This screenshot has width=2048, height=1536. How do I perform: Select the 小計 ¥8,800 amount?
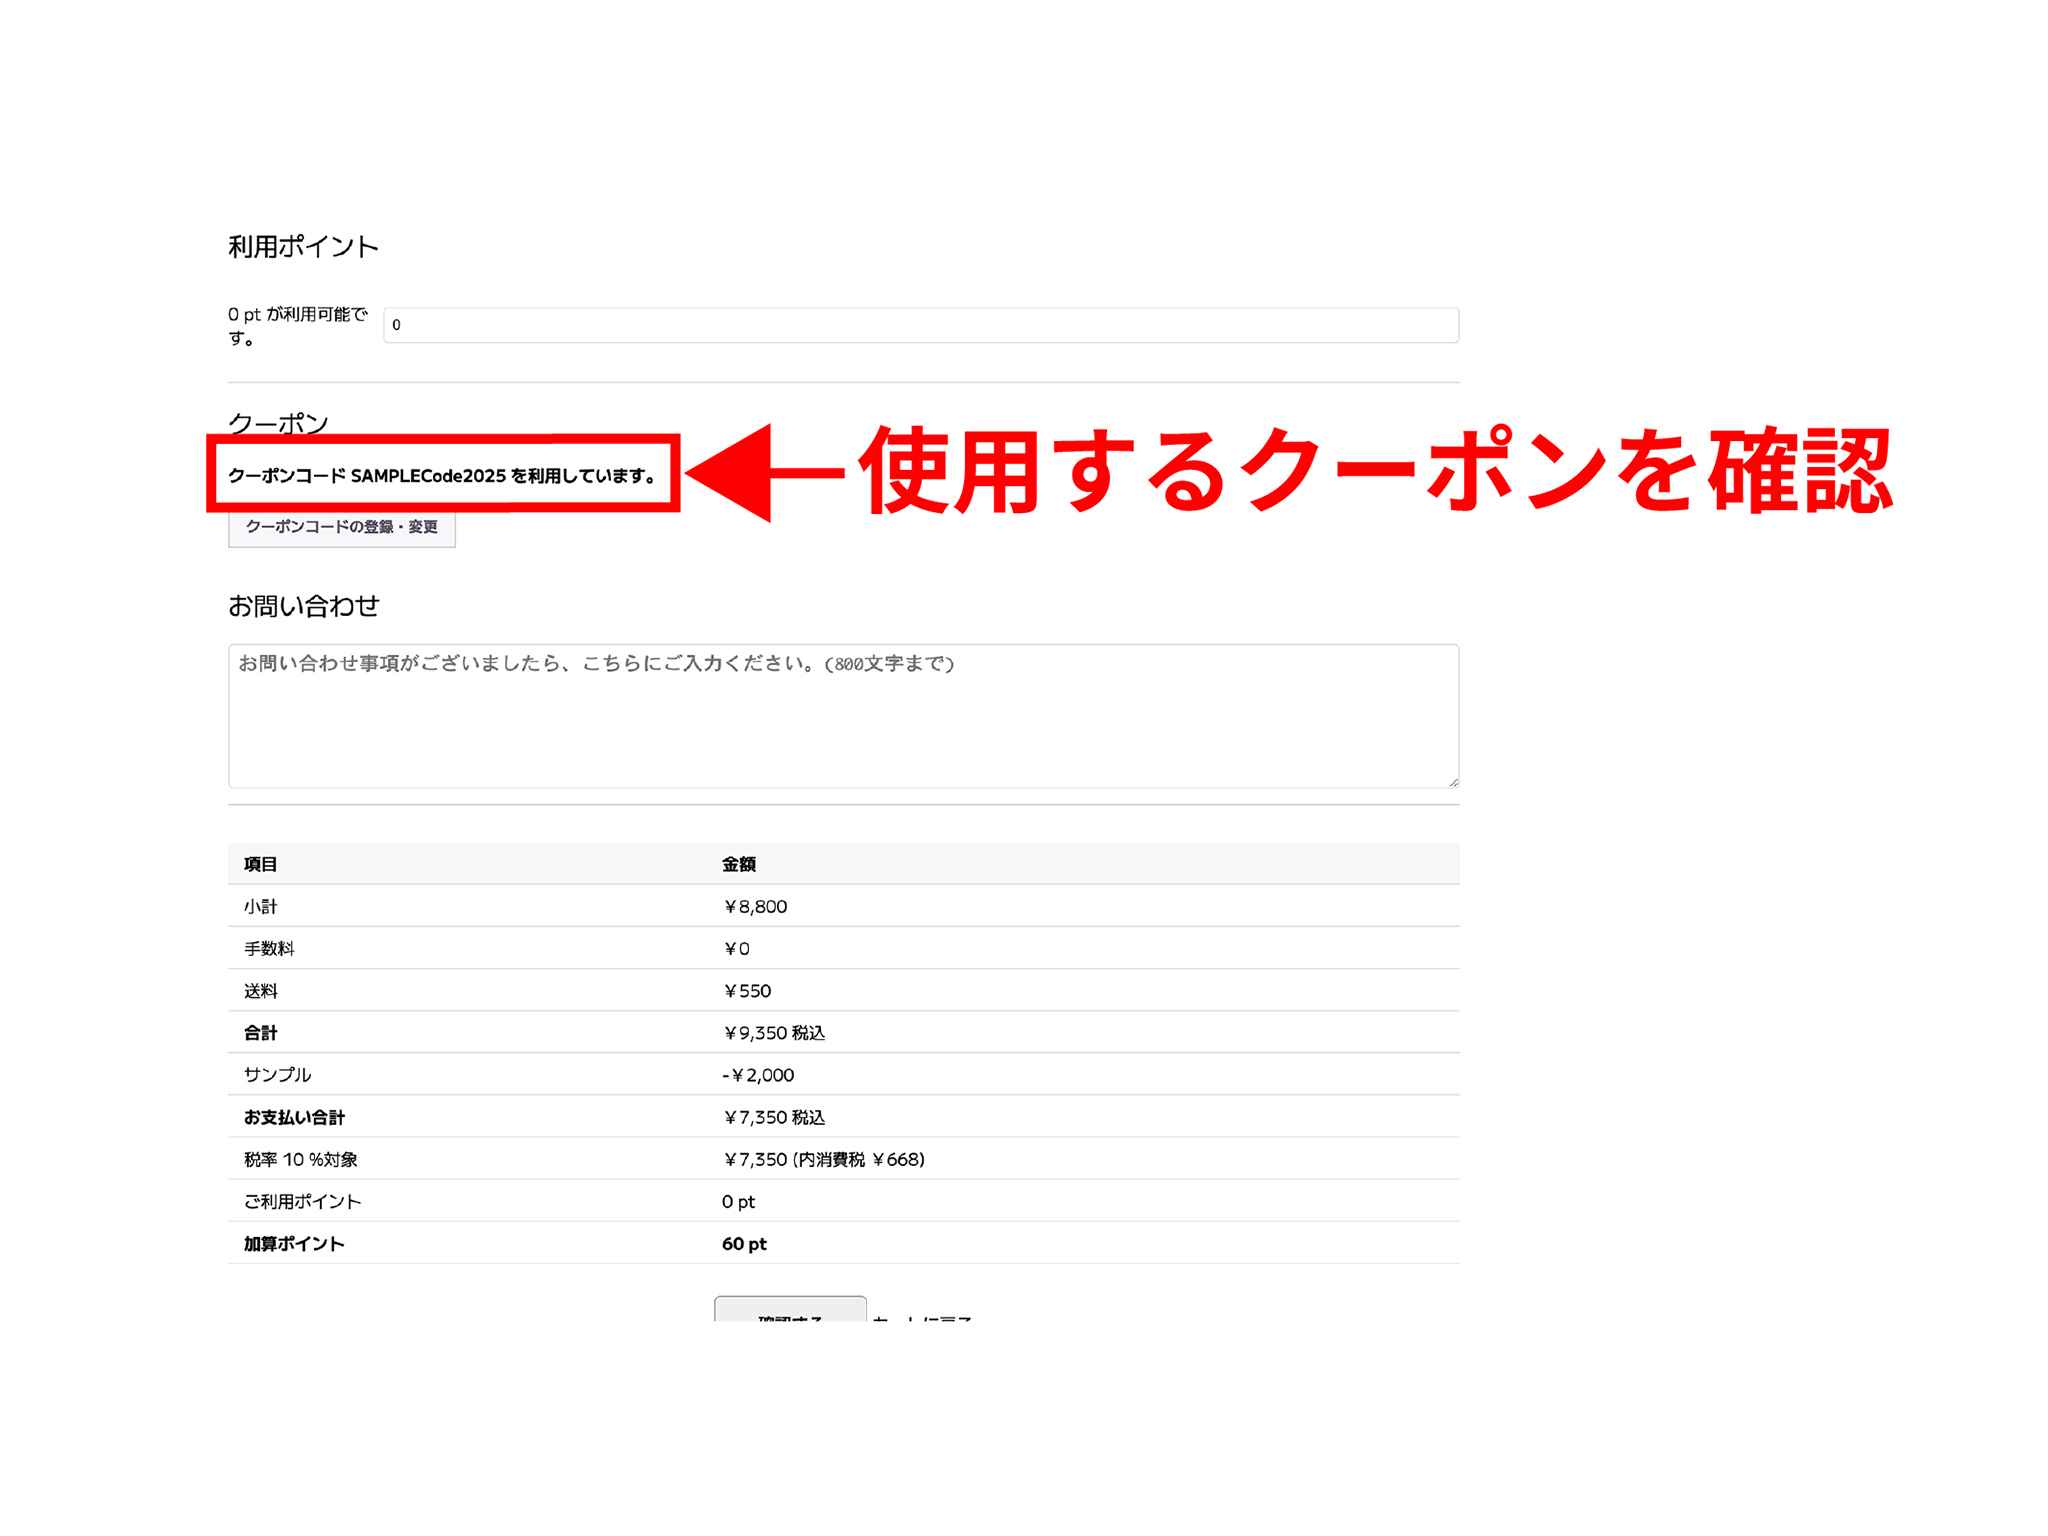(x=755, y=907)
